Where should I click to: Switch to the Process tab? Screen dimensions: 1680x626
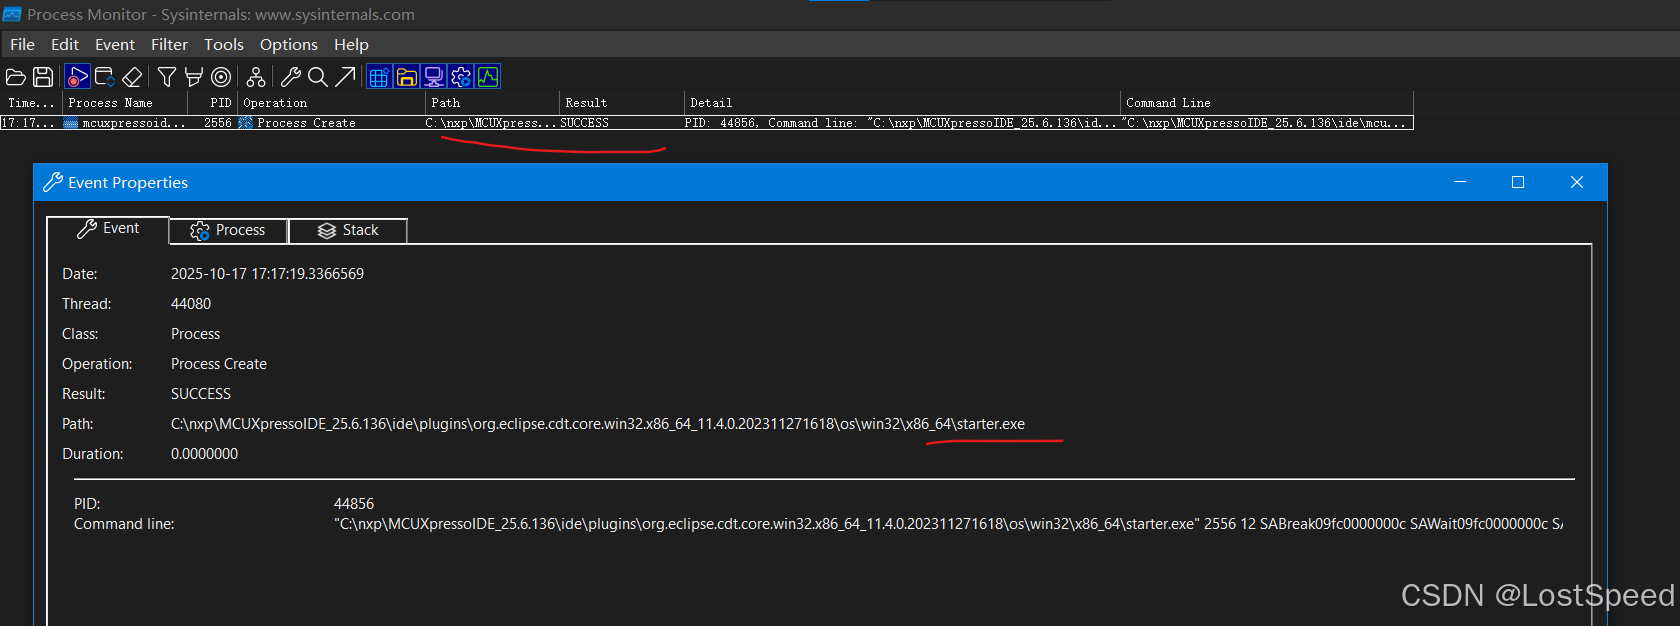pos(228,230)
